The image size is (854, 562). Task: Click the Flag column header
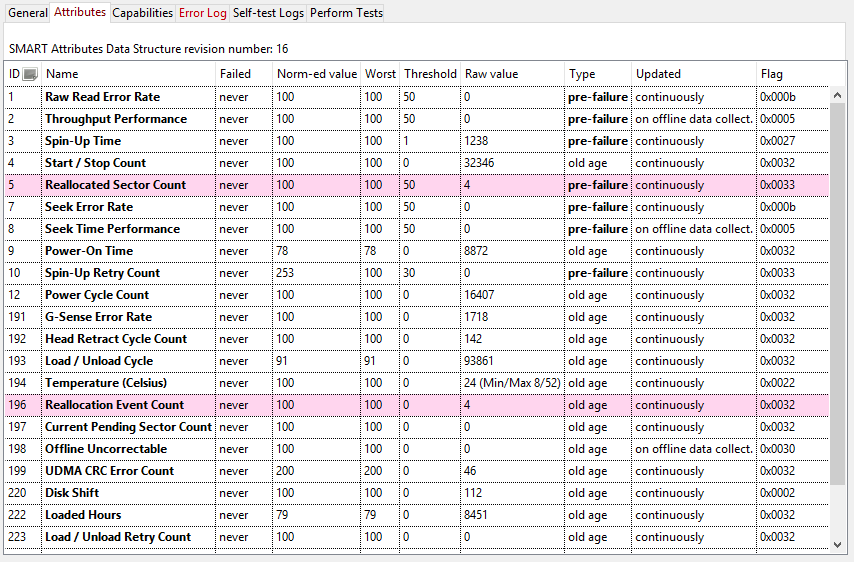771,74
